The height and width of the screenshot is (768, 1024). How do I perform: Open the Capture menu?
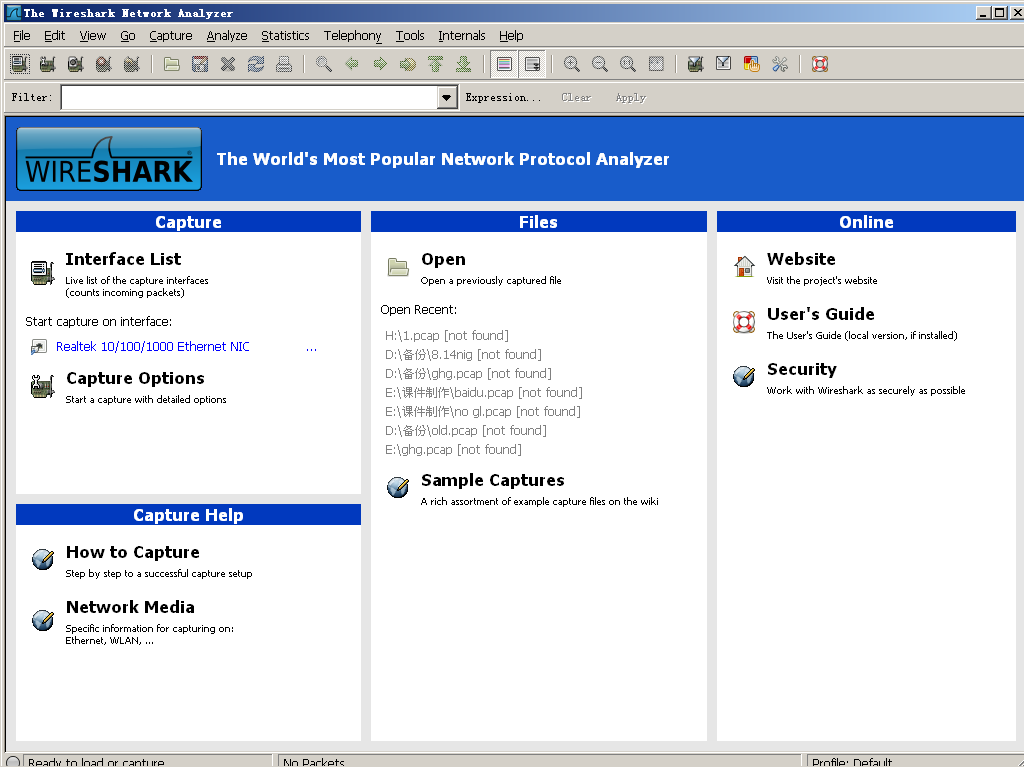pos(171,36)
